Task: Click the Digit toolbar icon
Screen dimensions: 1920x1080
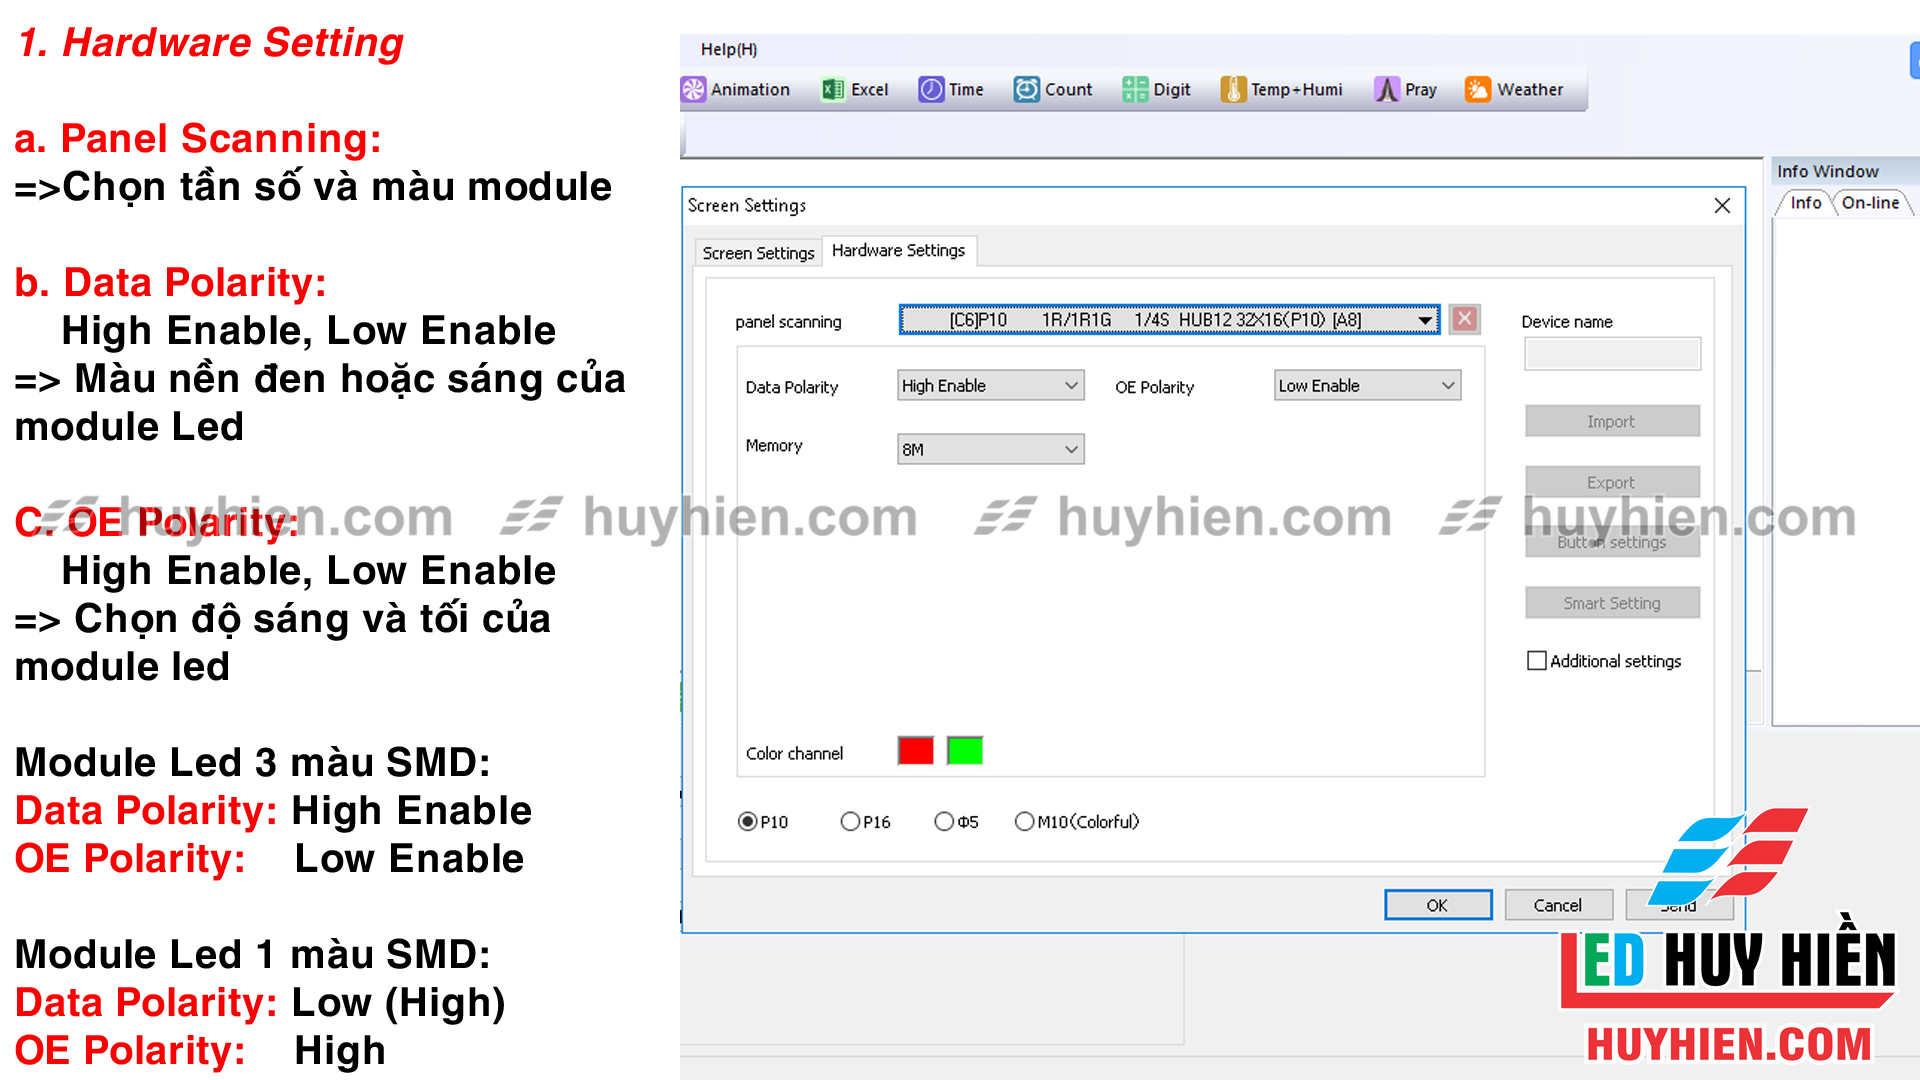Action: pyautogui.click(x=1135, y=90)
